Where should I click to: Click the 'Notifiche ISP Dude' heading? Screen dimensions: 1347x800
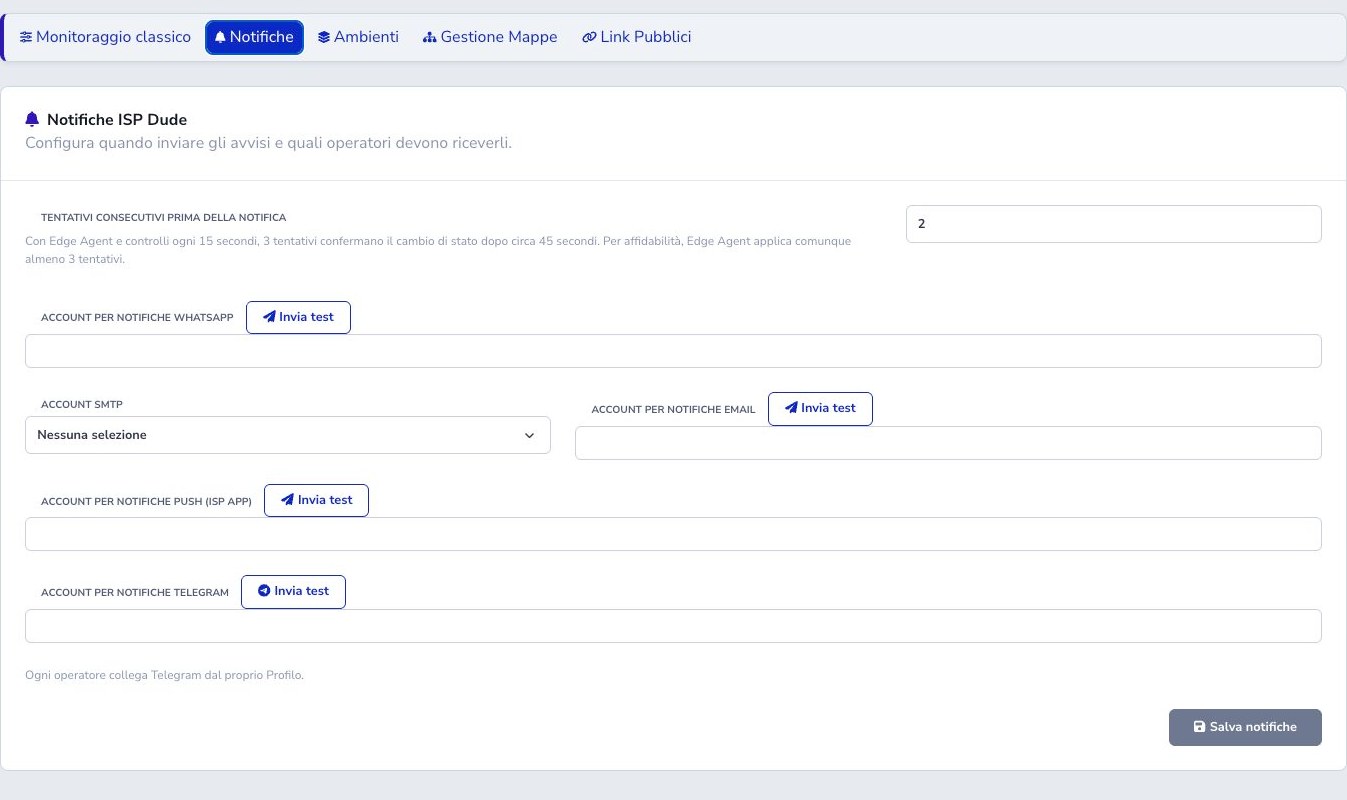(117, 120)
